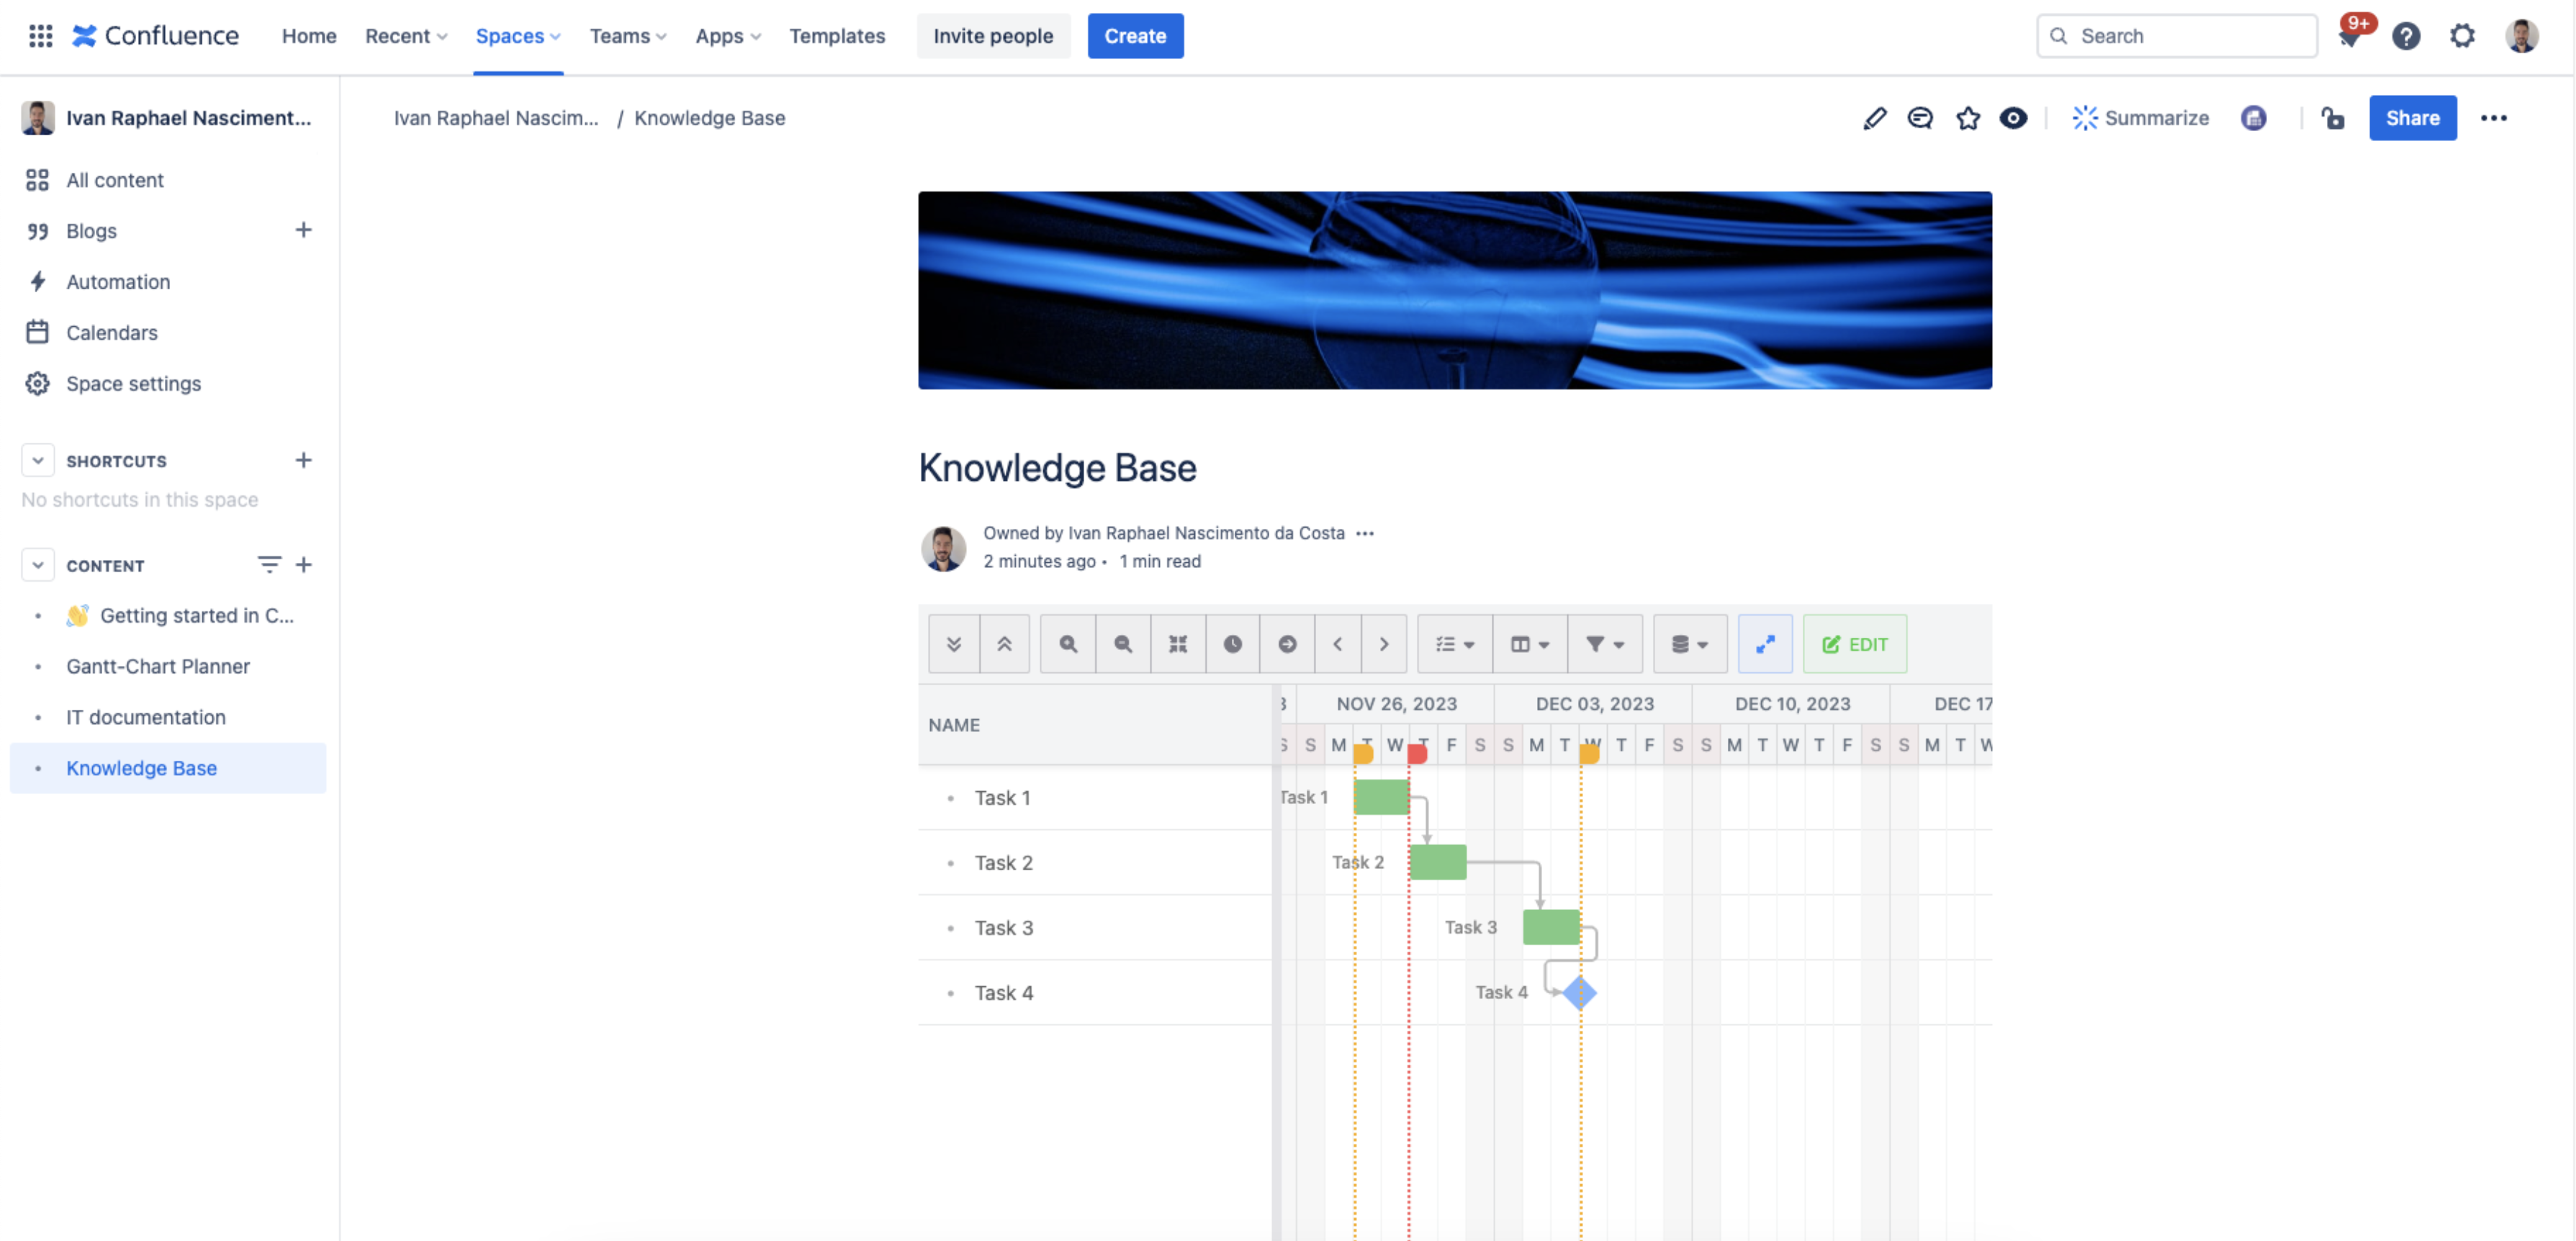Expand all tasks with double-down chevron

[953, 644]
